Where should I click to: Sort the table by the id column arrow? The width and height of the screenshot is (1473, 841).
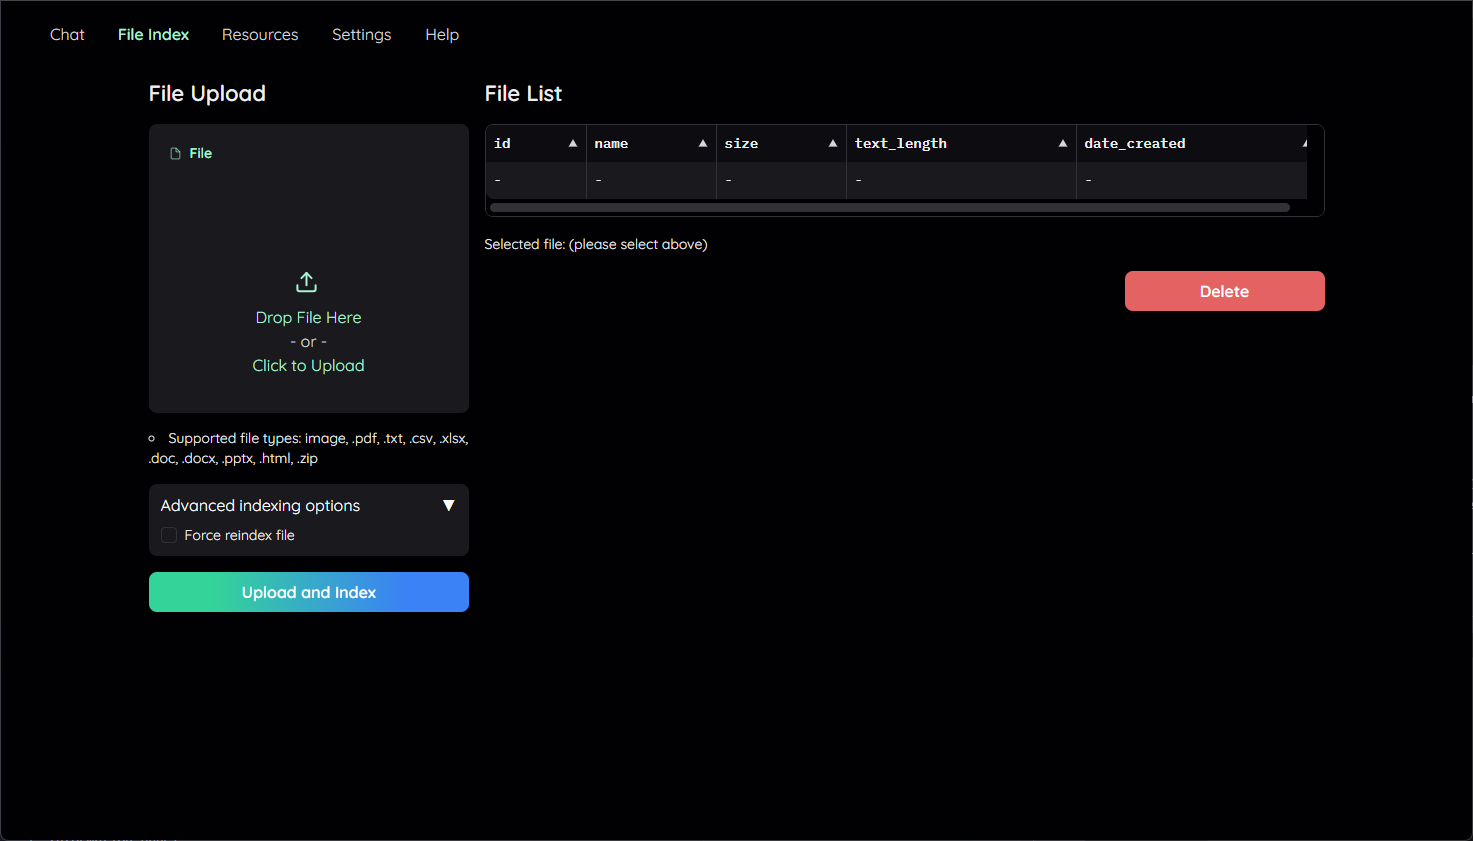click(573, 144)
